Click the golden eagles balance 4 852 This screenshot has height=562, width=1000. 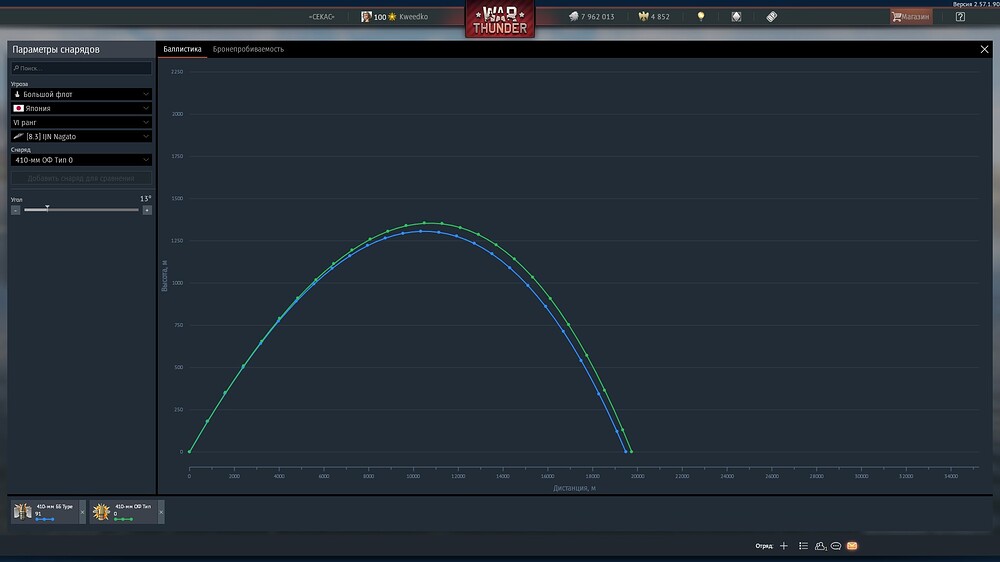pos(654,17)
